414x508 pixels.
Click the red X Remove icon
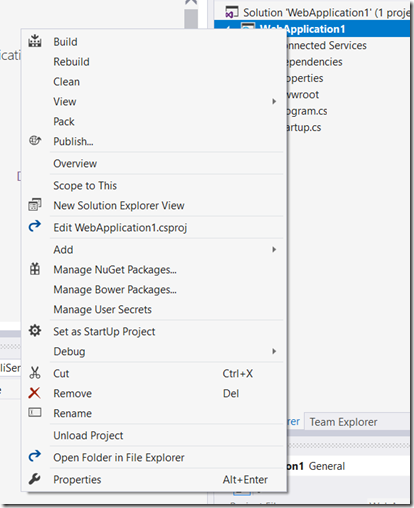[35, 393]
